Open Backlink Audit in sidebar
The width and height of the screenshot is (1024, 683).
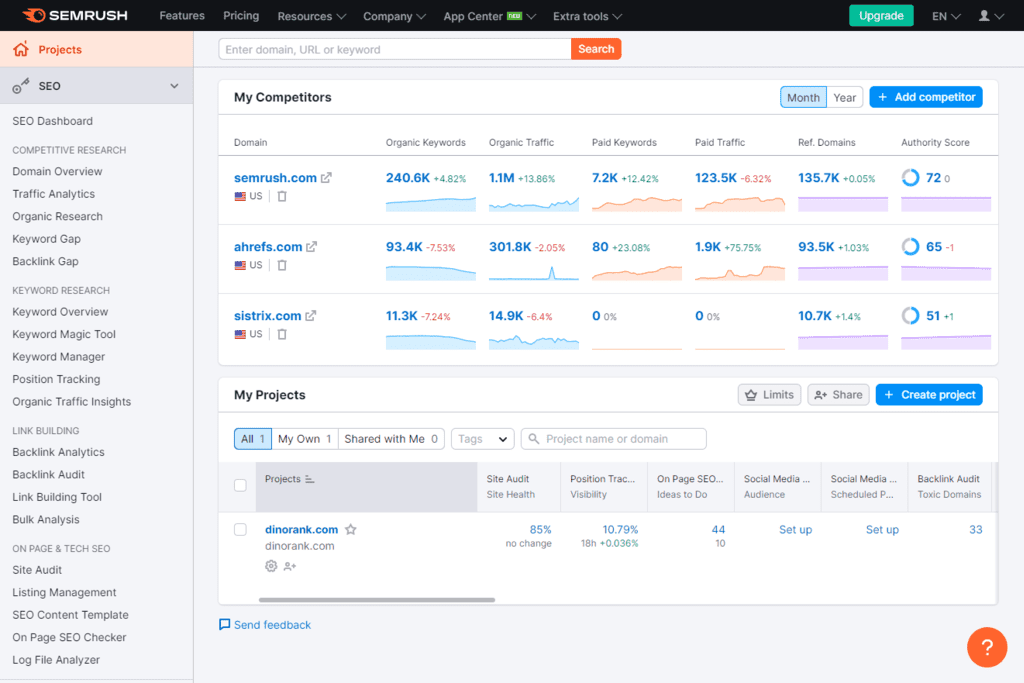48,475
